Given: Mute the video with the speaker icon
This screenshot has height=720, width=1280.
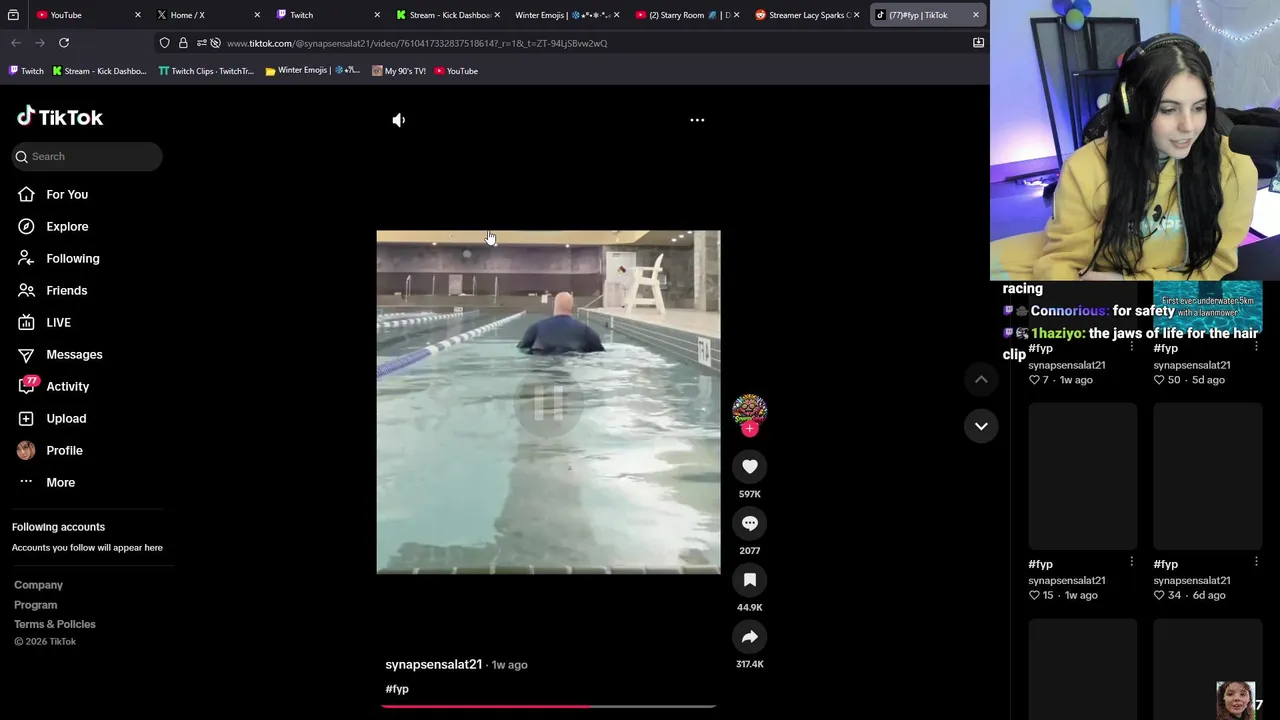Looking at the screenshot, I should [399, 120].
